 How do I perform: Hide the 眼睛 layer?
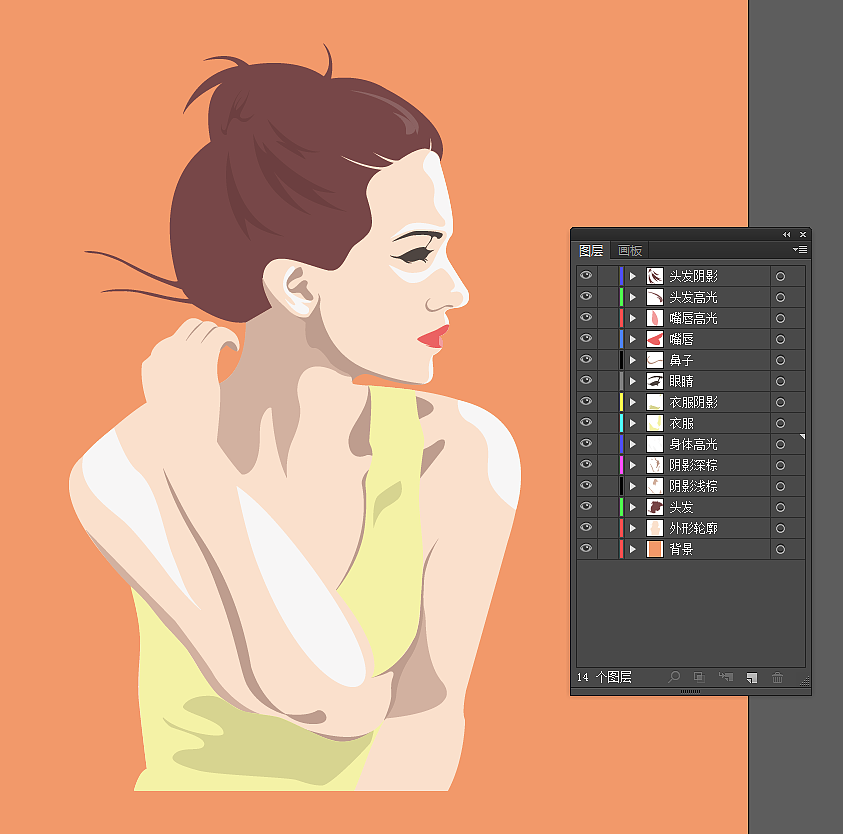click(x=586, y=380)
